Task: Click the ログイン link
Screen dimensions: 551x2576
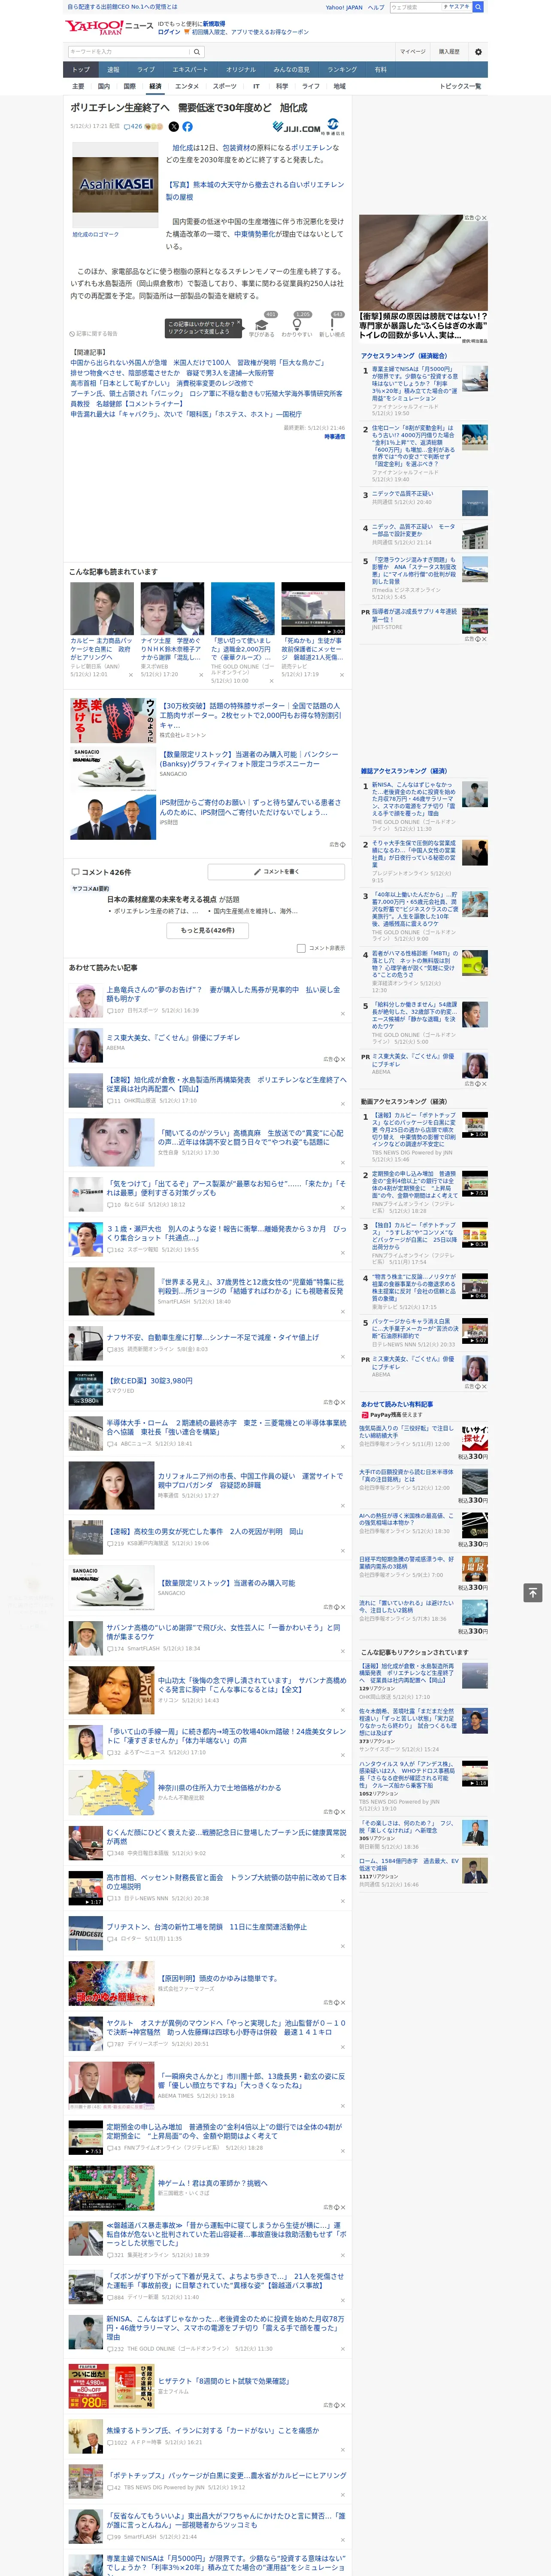Action: coord(169,32)
